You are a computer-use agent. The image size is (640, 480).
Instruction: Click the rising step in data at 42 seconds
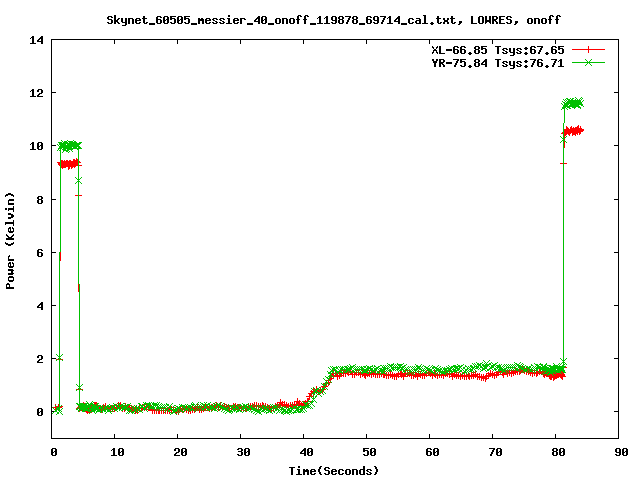click(318, 390)
